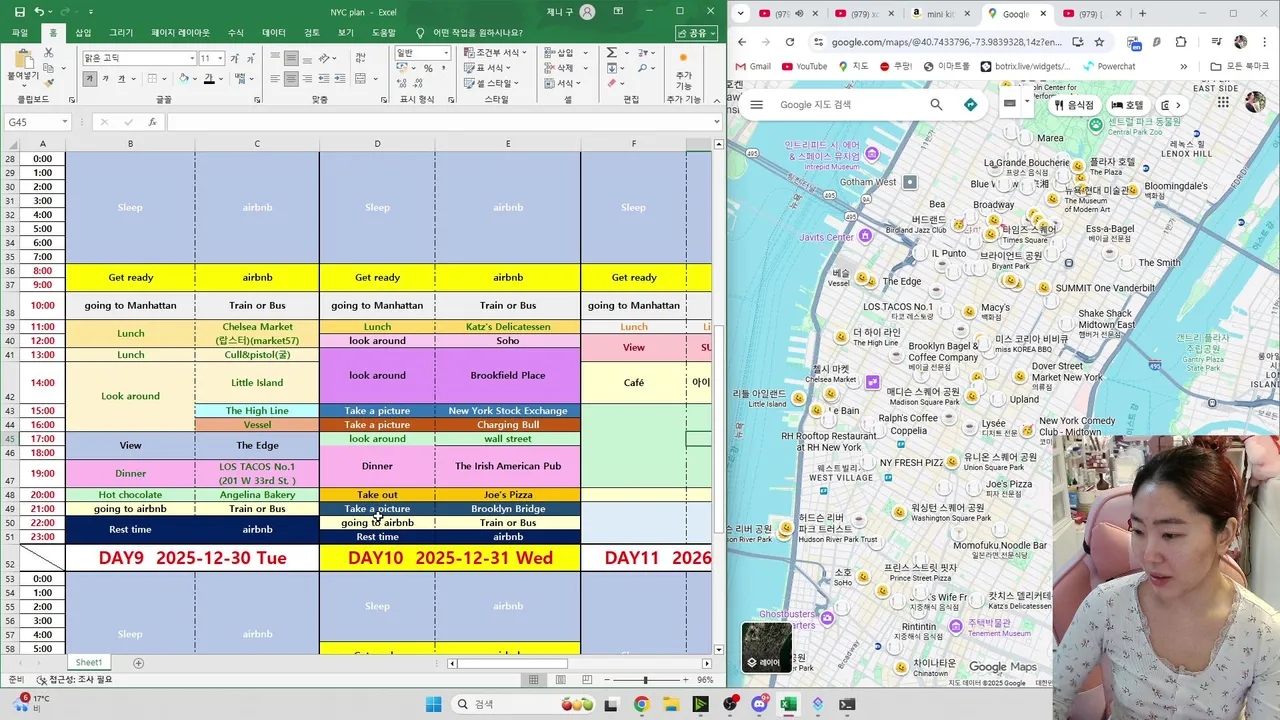This screenshot has width=1280, height=720.
Task: Click the 공유 Share button in Excel
Action: click(x=696, y=33)
